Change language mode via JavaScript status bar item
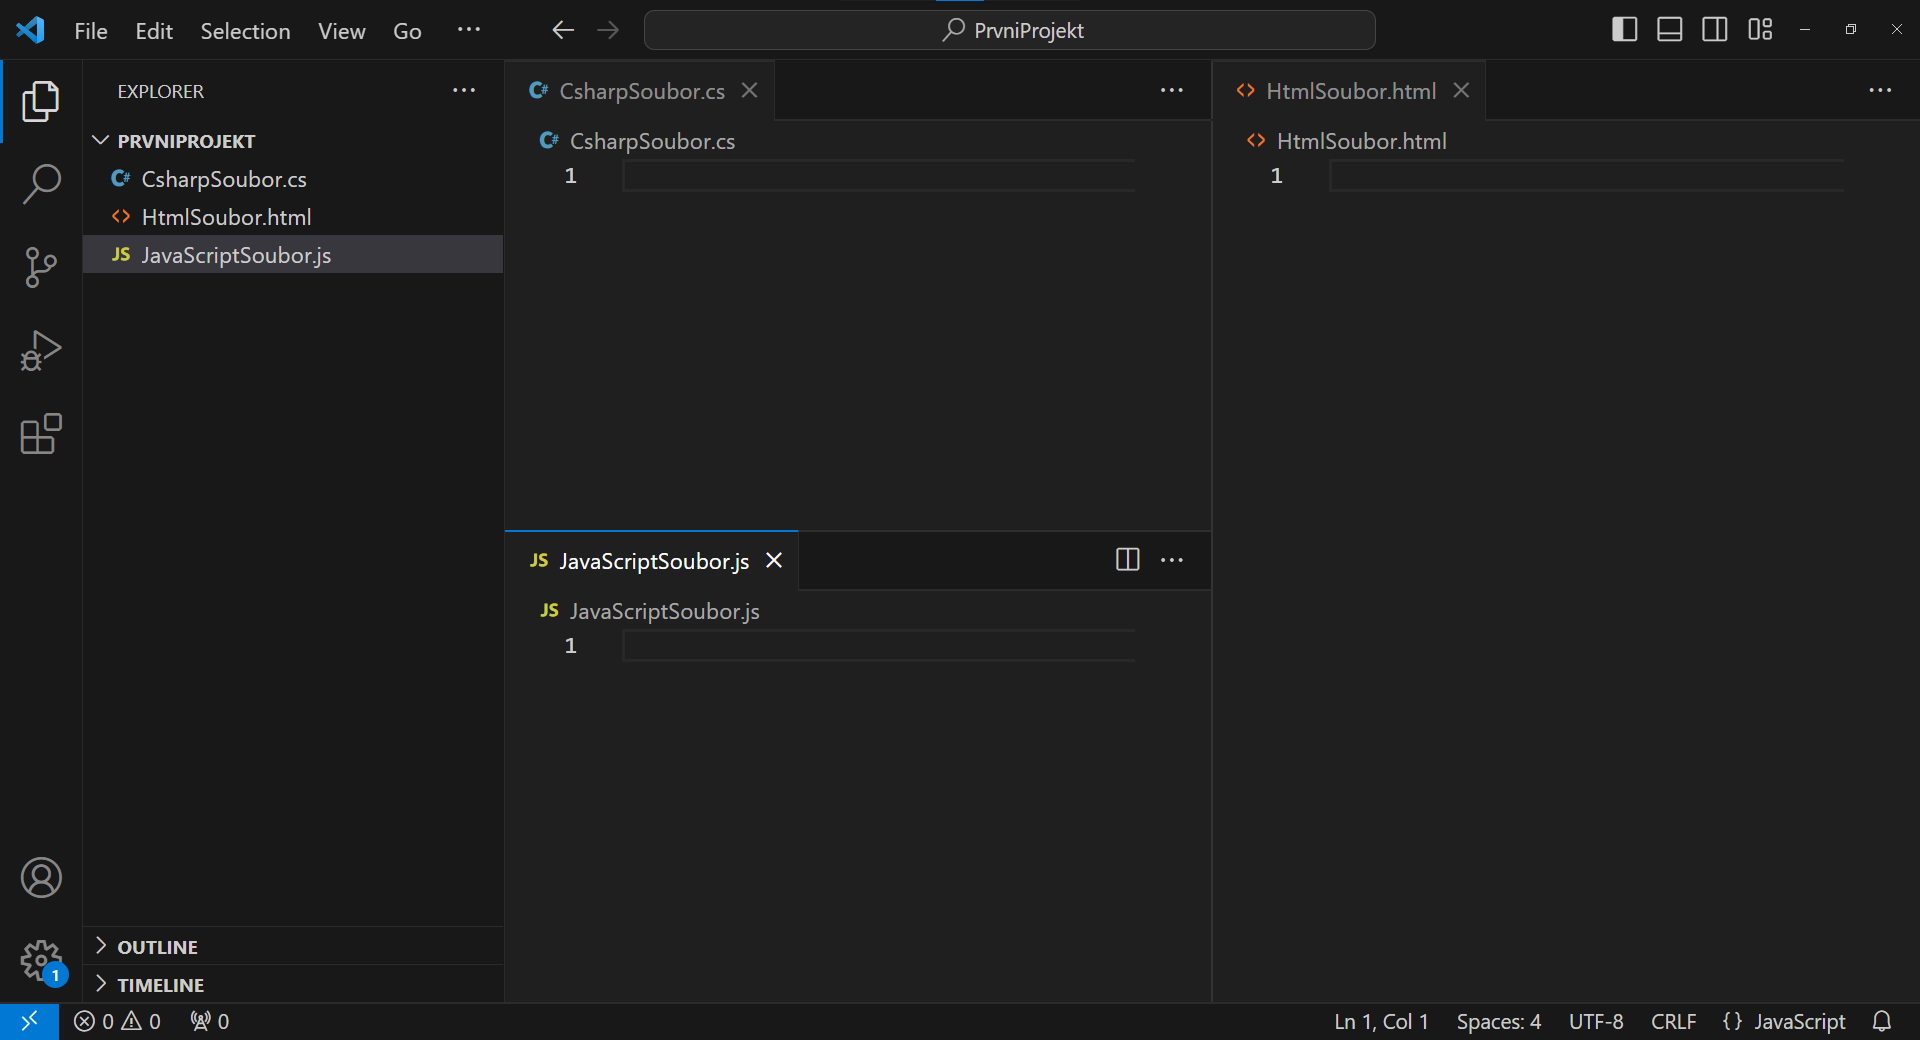 click(x=1785, y=1021)
